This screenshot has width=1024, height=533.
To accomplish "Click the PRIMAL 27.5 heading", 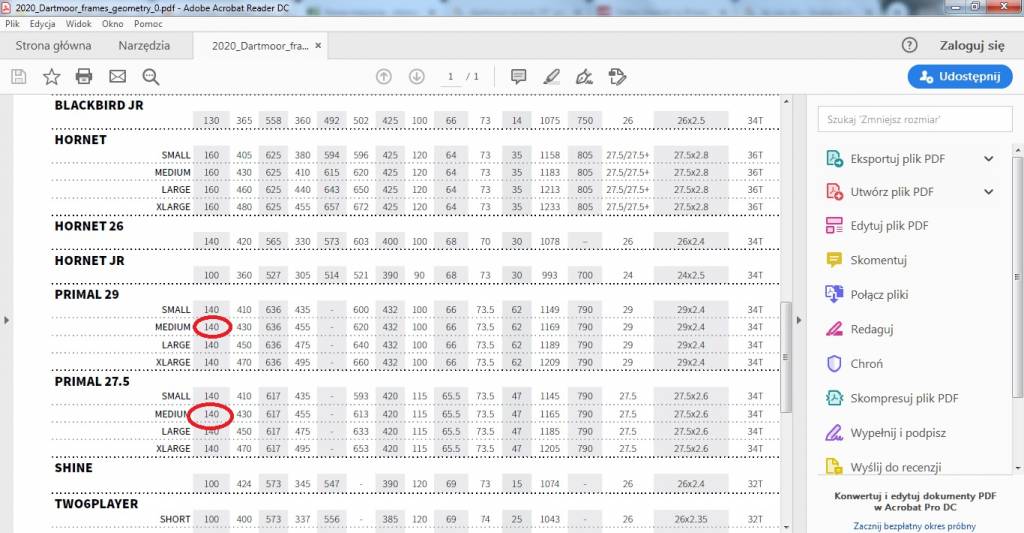I will (x=92, y=381).
